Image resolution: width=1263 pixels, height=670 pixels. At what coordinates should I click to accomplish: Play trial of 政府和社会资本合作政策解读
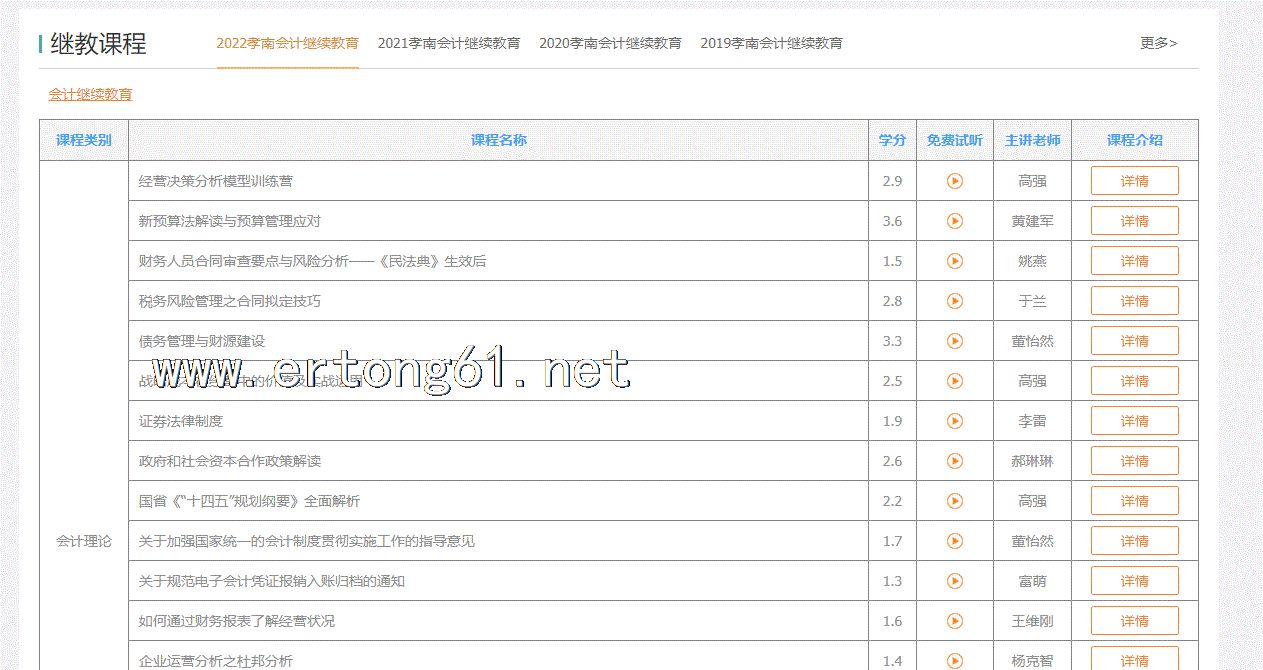click(x=954, y=461)
